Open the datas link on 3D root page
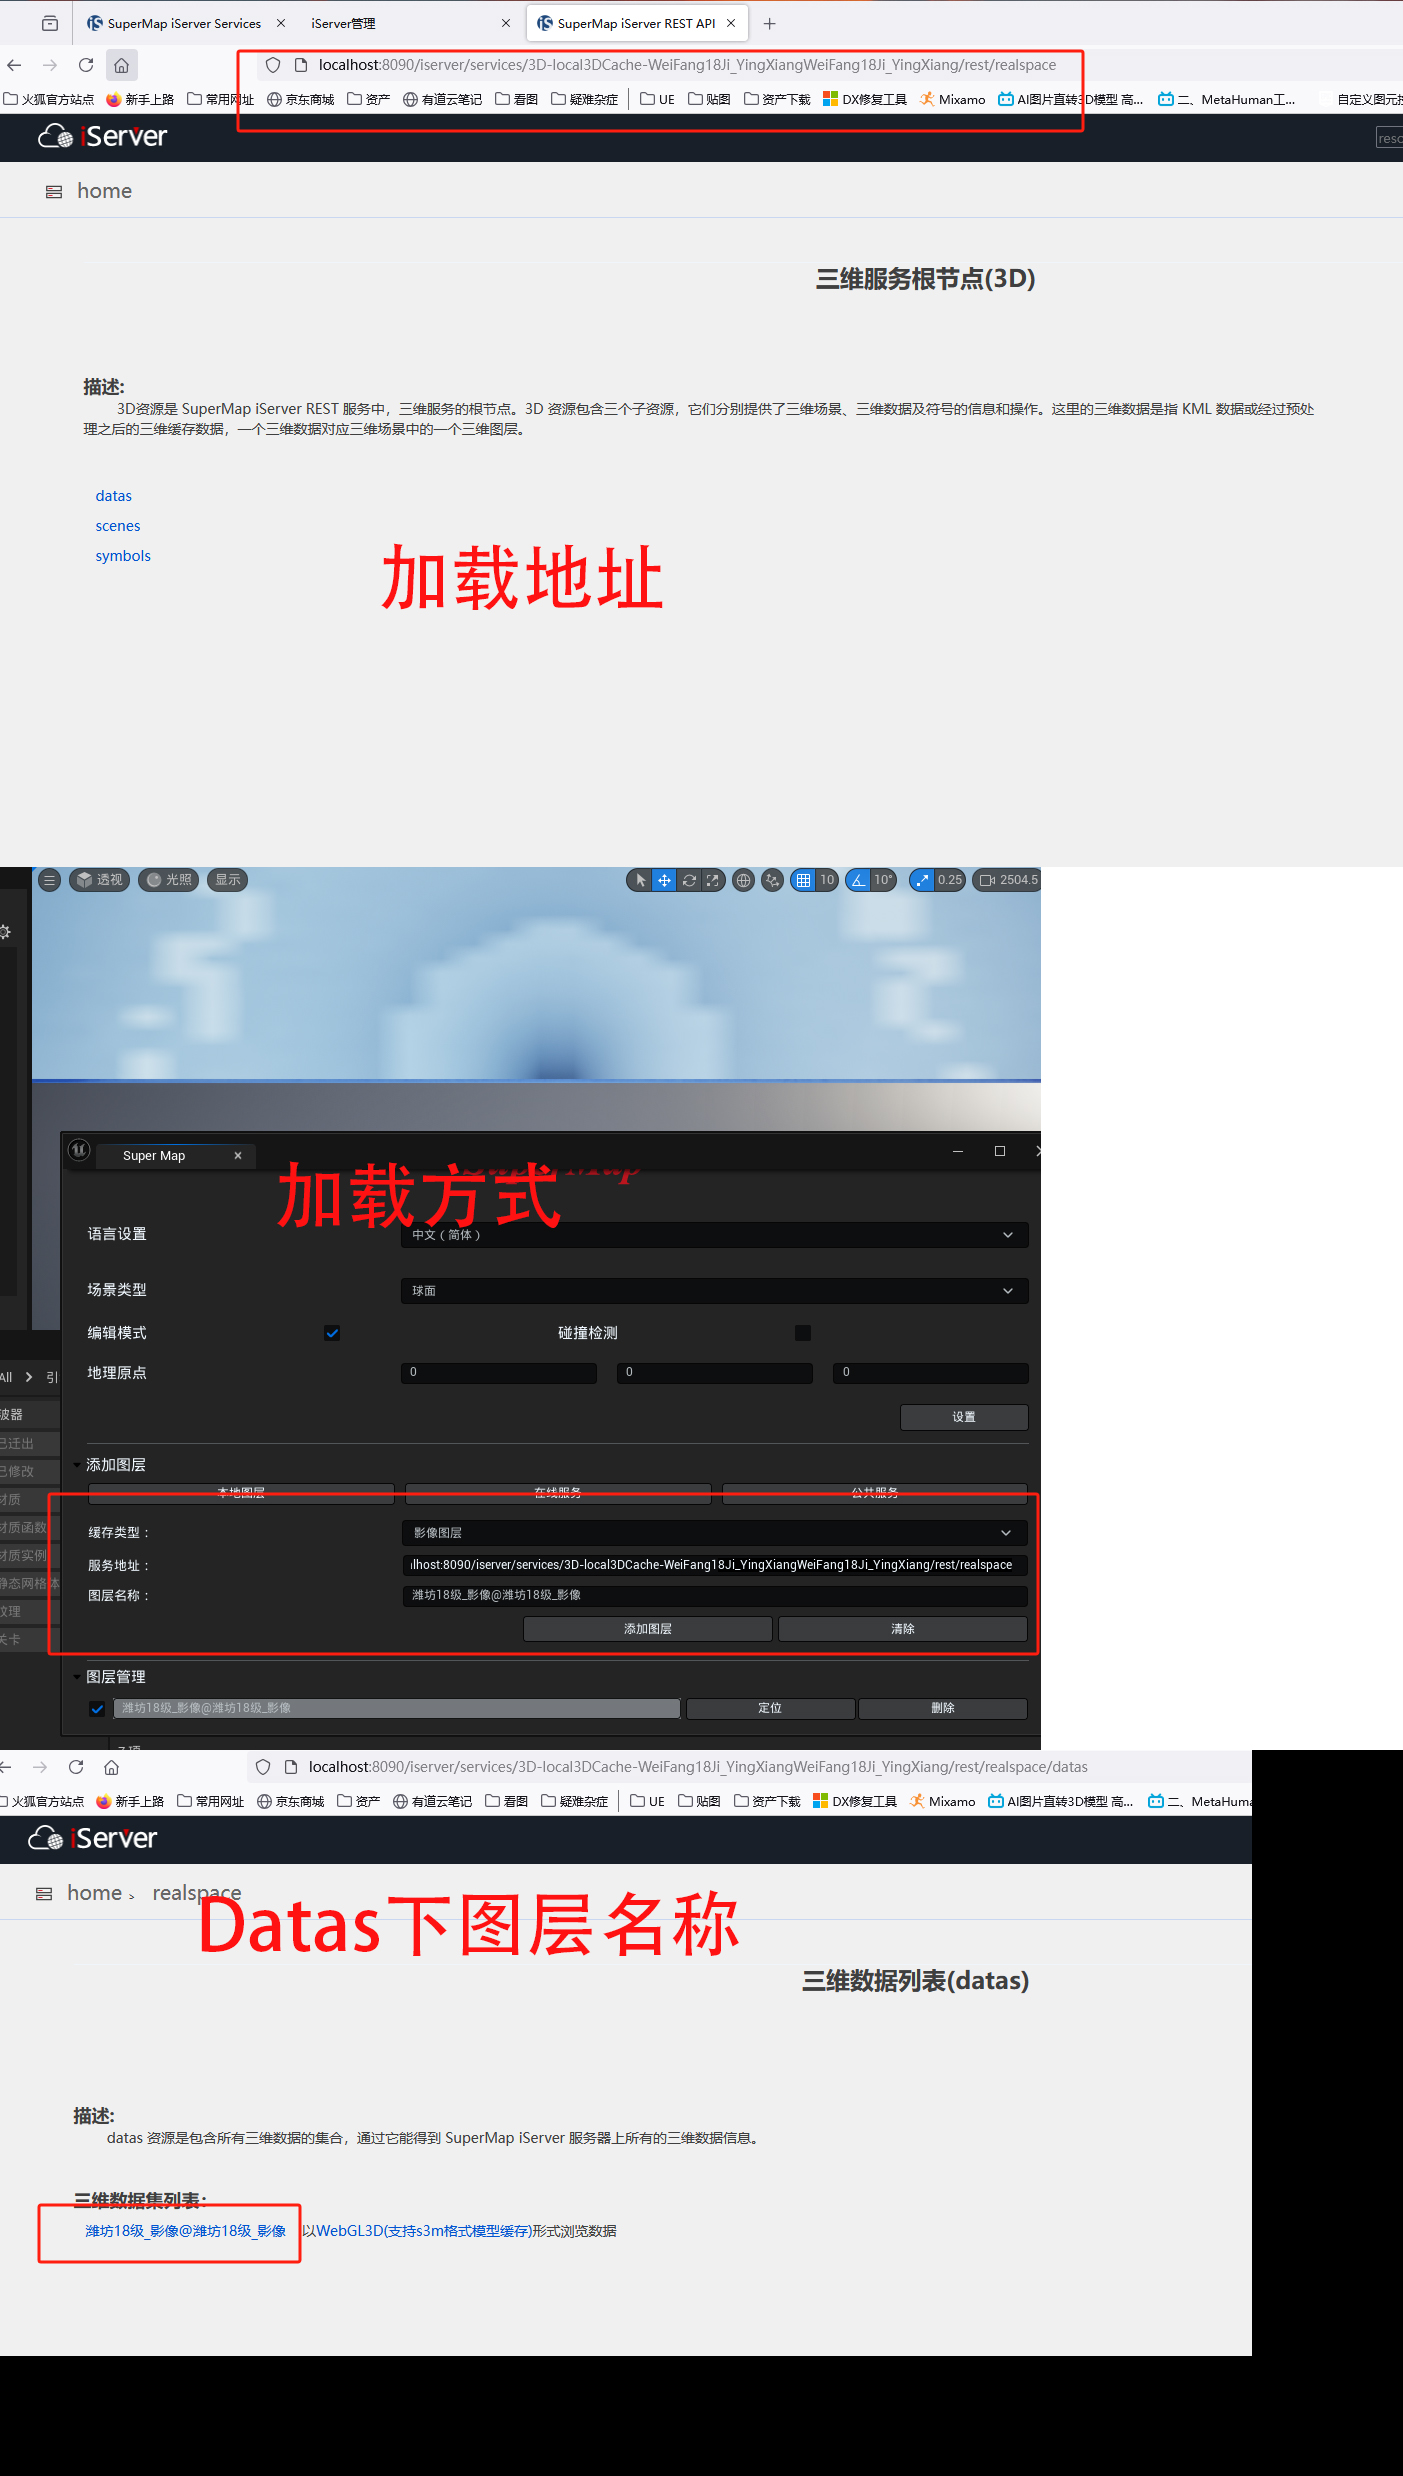1403x2476 pixels. tap(114, 496)
